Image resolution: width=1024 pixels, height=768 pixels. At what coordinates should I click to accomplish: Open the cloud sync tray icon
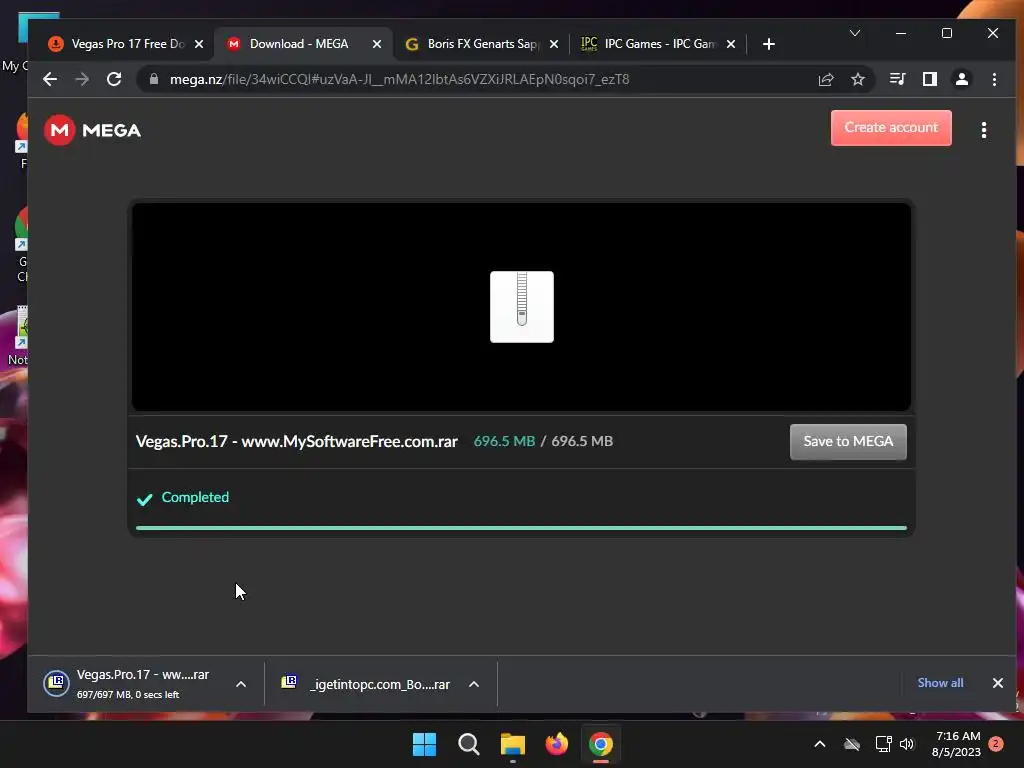click(852, 744)
